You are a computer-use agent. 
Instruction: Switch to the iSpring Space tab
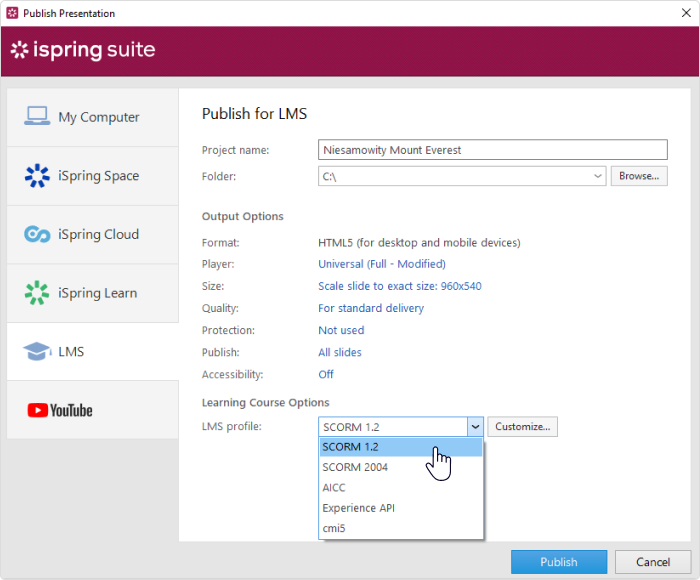93,176
